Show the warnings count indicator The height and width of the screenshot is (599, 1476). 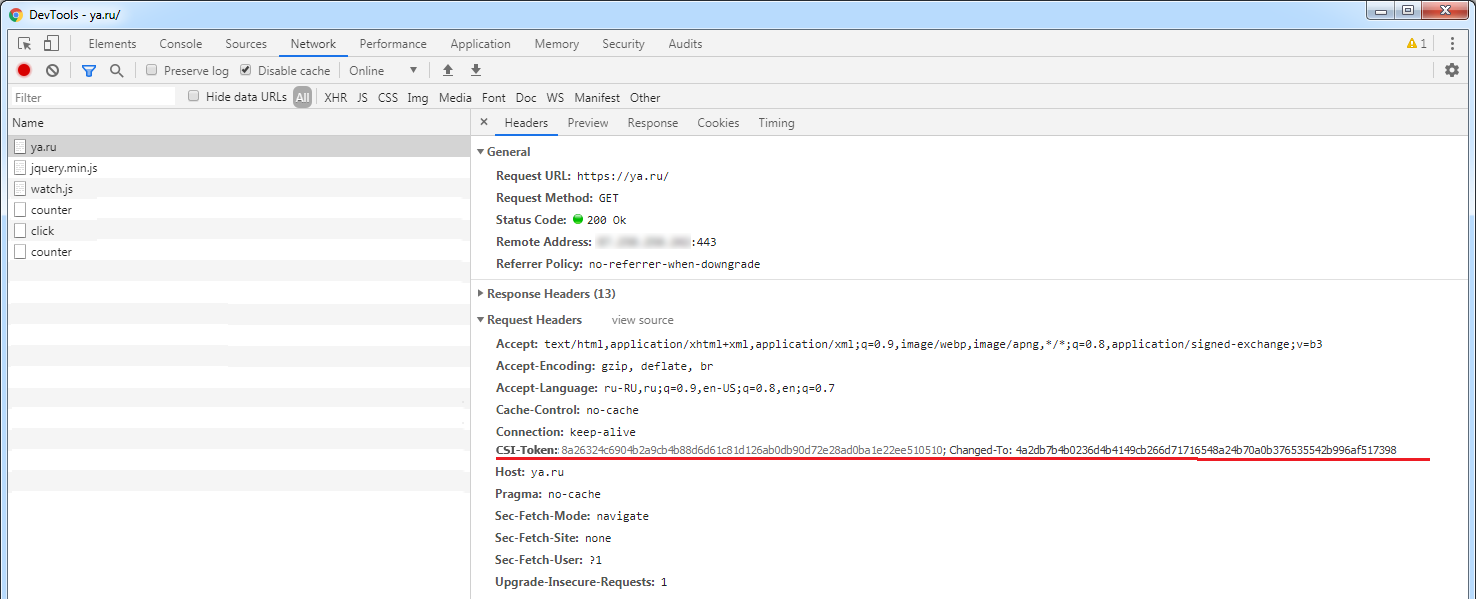coord(1416,44)
